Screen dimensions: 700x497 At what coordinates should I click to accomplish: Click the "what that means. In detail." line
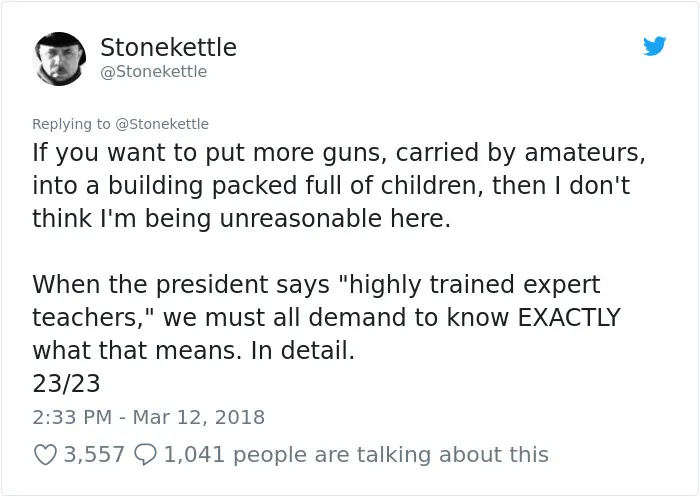pos(193,351)
